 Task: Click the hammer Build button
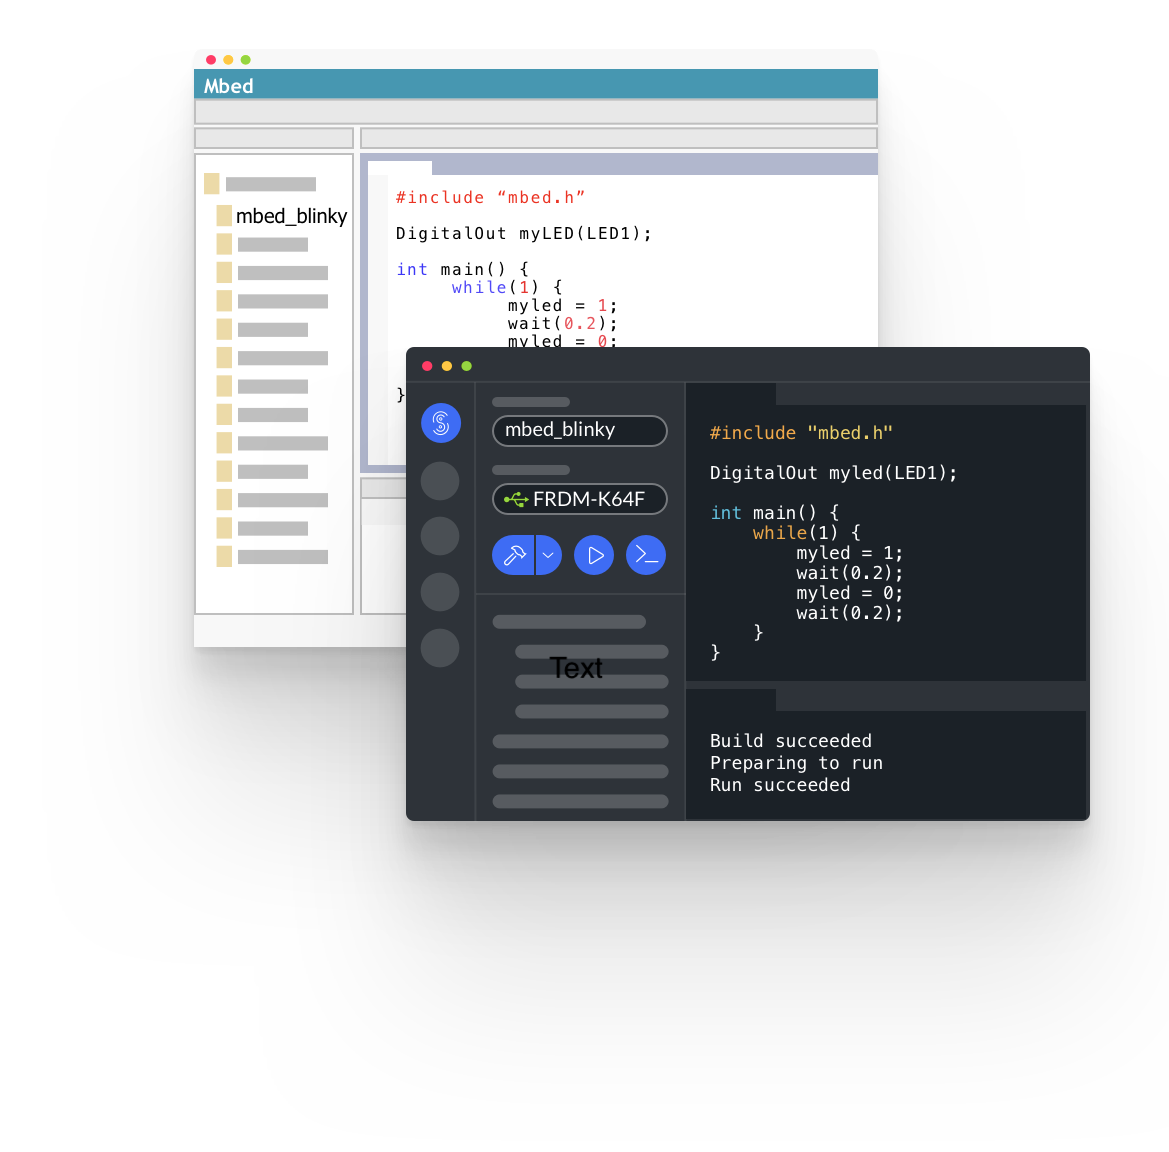(513, 555)
